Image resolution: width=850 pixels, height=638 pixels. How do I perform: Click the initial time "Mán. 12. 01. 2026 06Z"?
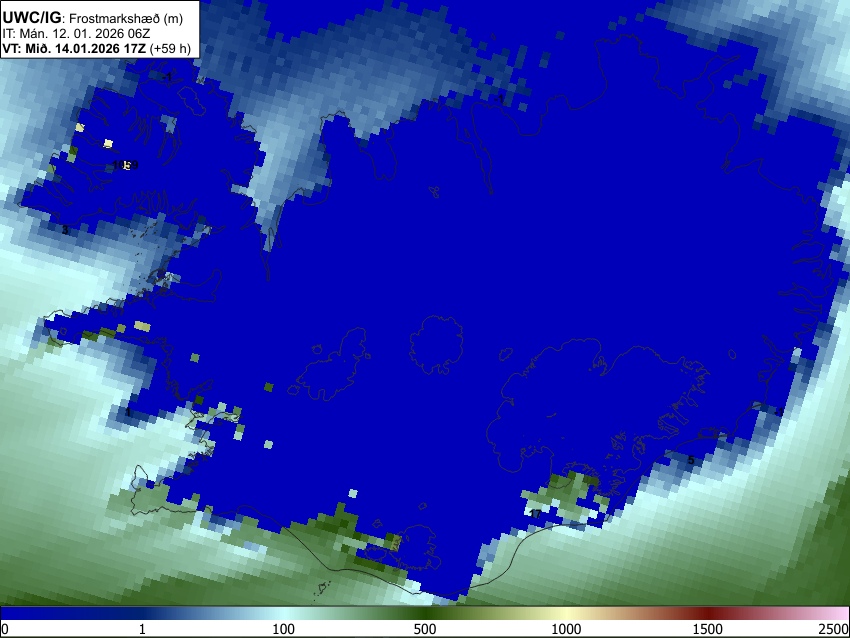pos(85,34)
